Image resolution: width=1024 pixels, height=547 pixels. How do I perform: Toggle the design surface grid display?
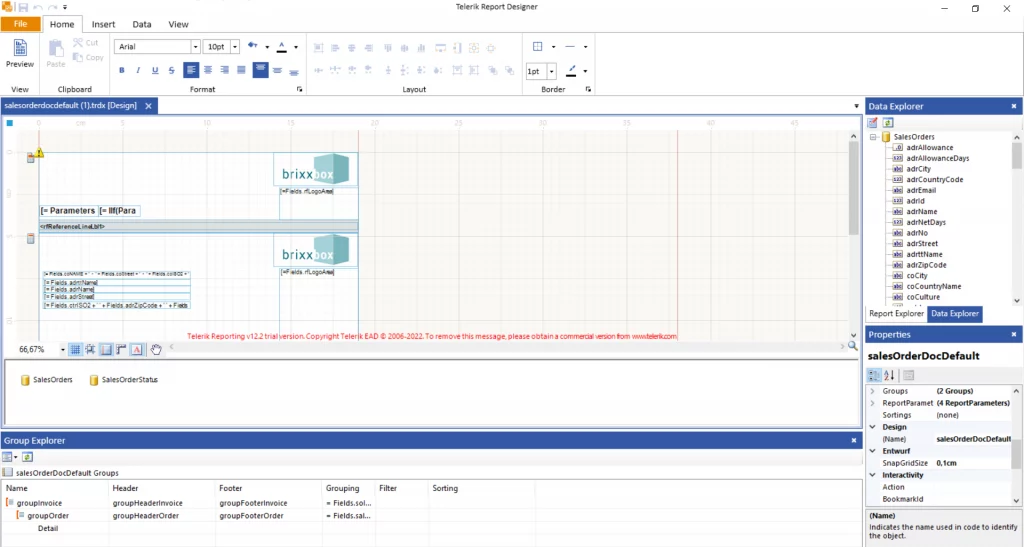click(x=75, y=350)
